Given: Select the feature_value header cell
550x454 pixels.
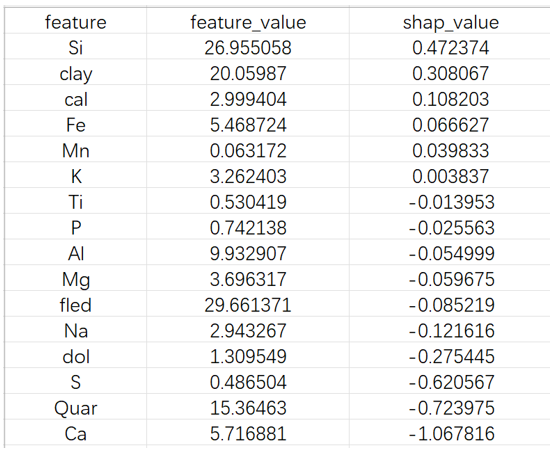Looking at the screenshot, I should click(x=248, y=21).
